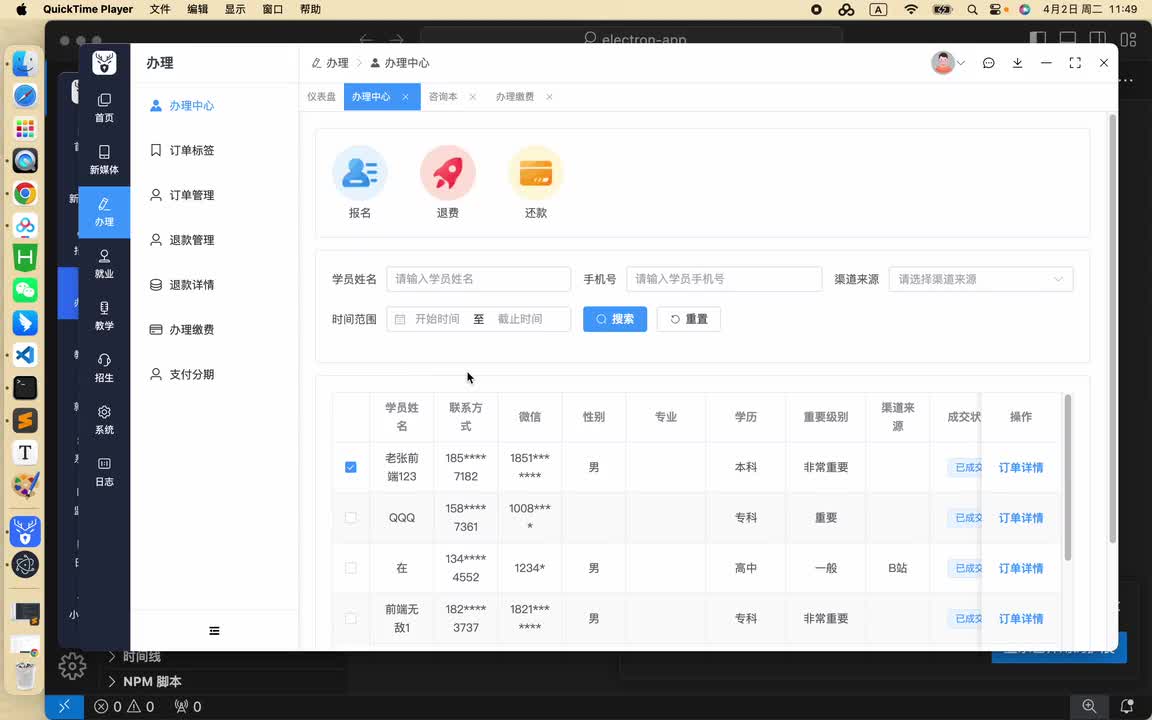Open Chrome from the Dock

pyautogui.click(x=25, y=193)
